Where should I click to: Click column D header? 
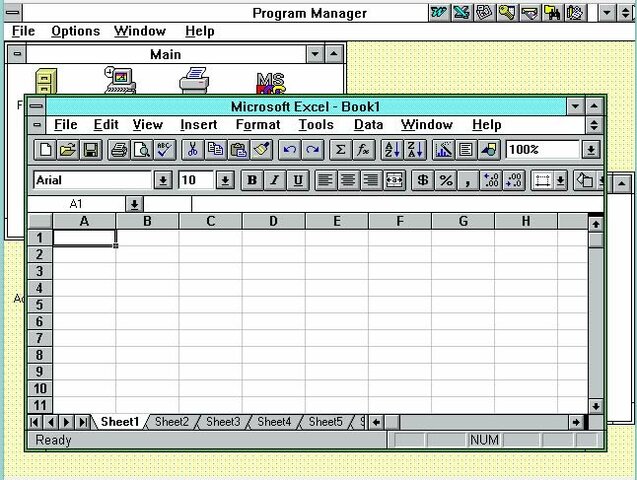pyautogui.click(x=273, y=221)
